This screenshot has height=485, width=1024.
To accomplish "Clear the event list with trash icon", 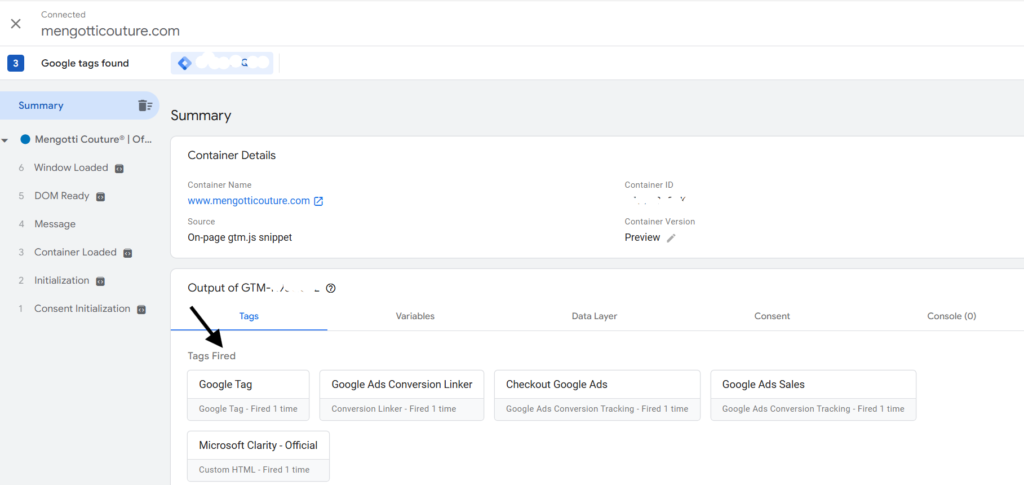I will click(145, 105).
